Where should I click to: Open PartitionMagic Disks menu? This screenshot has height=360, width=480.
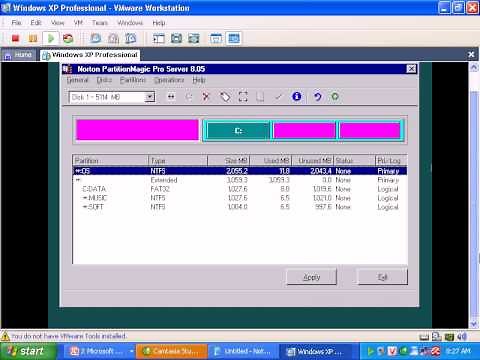tap(104, 80)
